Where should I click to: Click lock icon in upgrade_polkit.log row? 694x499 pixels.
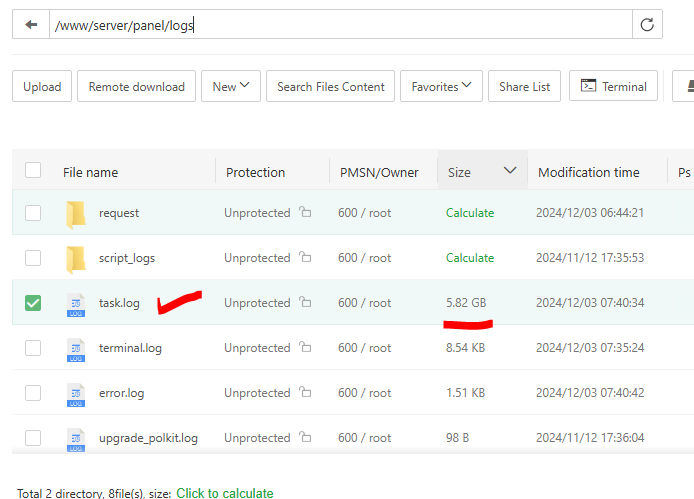(305, 437)
